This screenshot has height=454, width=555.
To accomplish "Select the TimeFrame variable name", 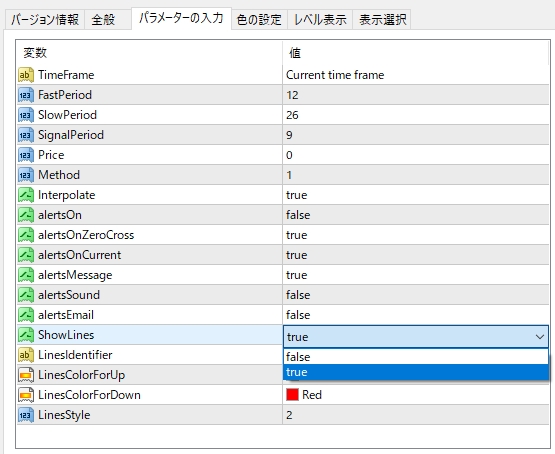I will (x=66, y=75).
